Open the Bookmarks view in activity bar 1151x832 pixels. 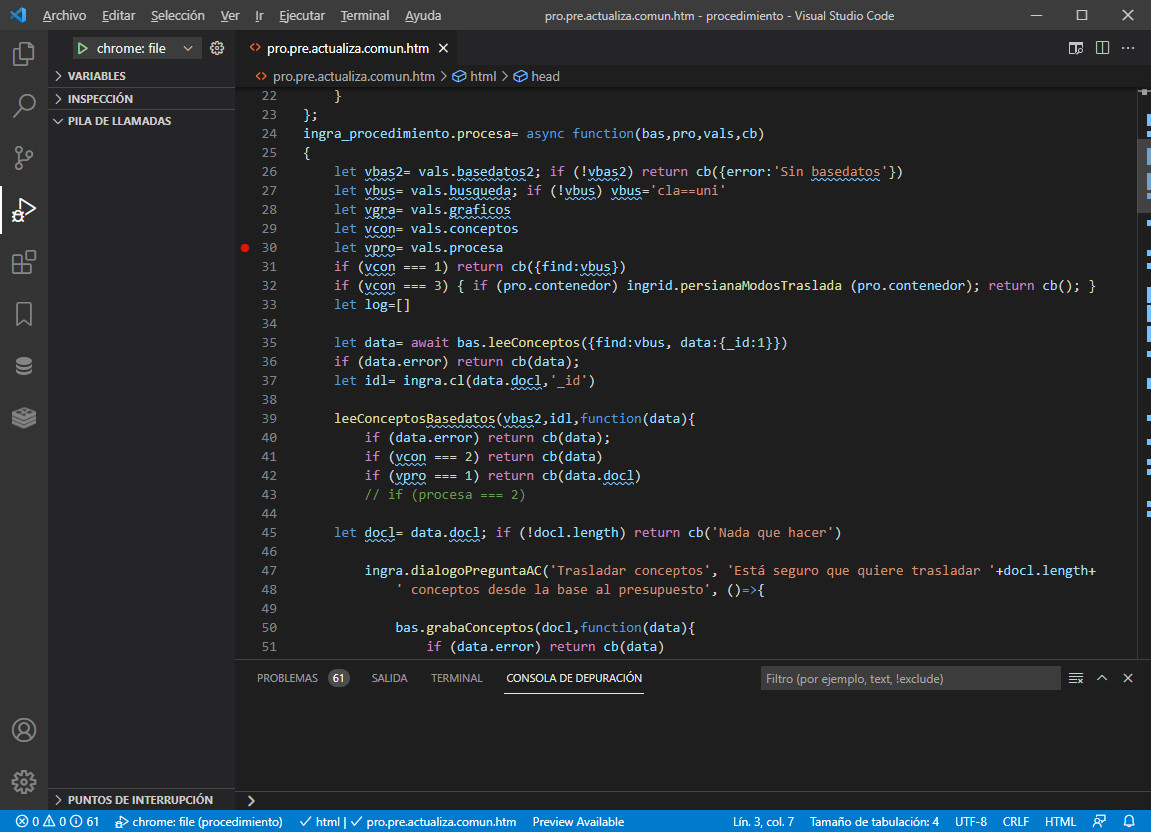point(24,314)
